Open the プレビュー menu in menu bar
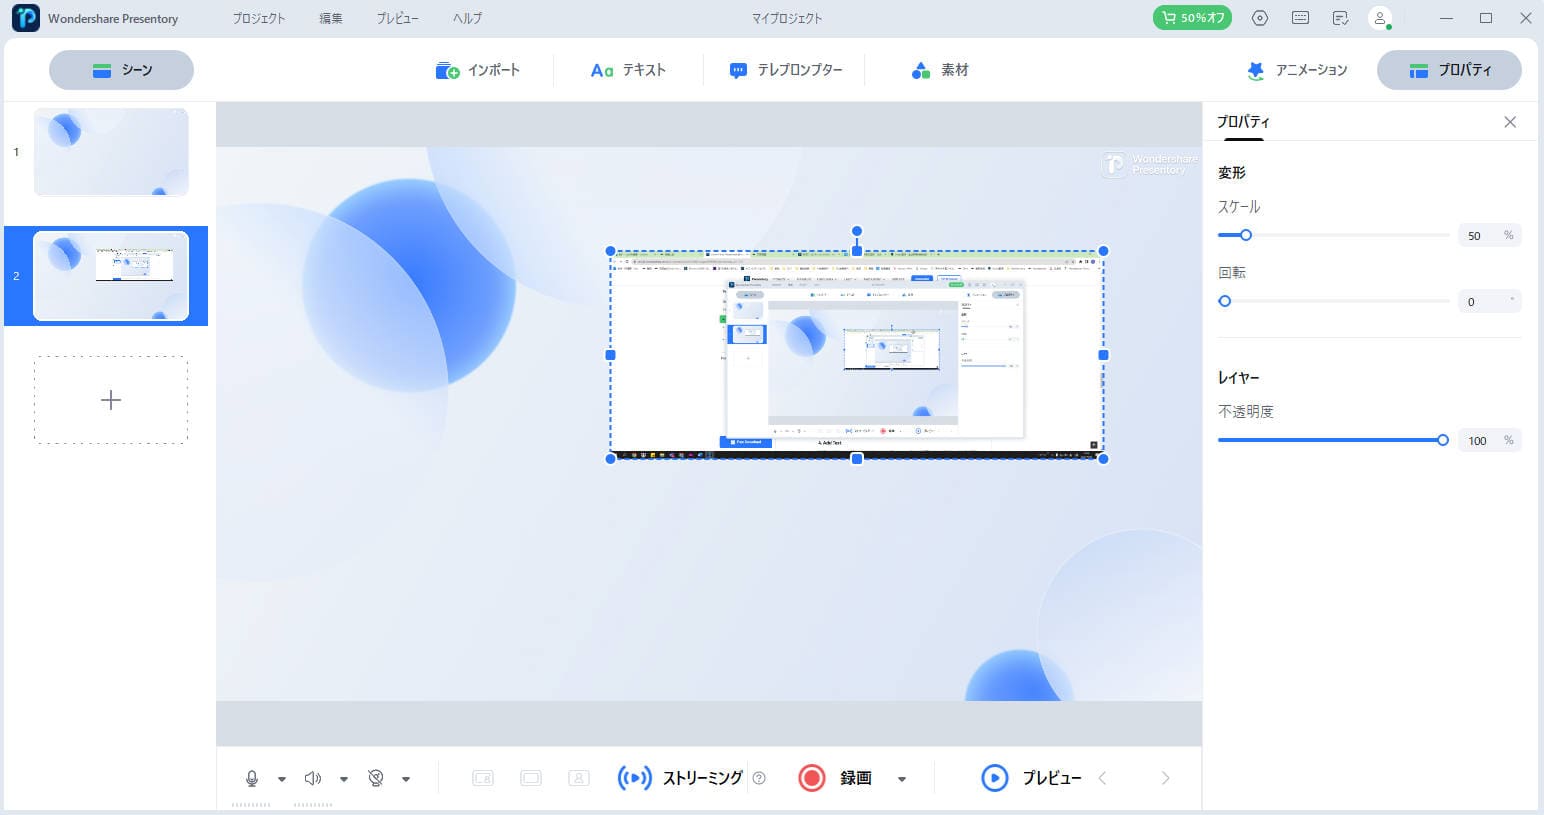1544x815 pixels. pos(397,18)
